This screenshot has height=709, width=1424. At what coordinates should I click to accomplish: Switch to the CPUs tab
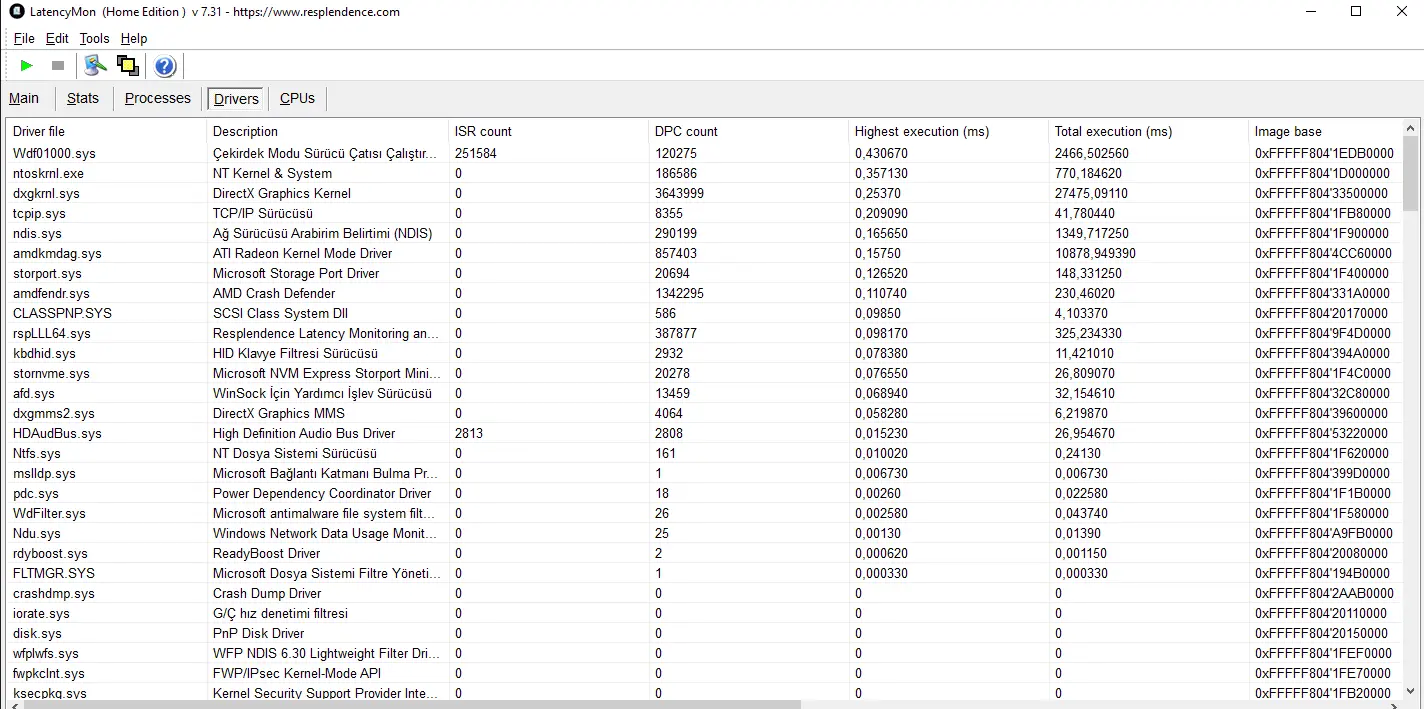pos(297,98)
